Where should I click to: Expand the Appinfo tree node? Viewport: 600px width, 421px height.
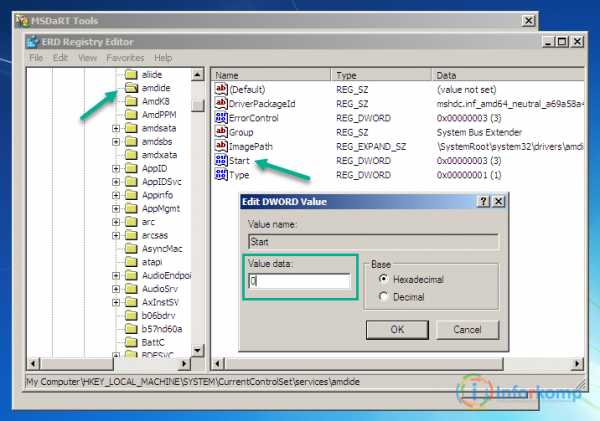pyautogui.click(x=116, y=195)
